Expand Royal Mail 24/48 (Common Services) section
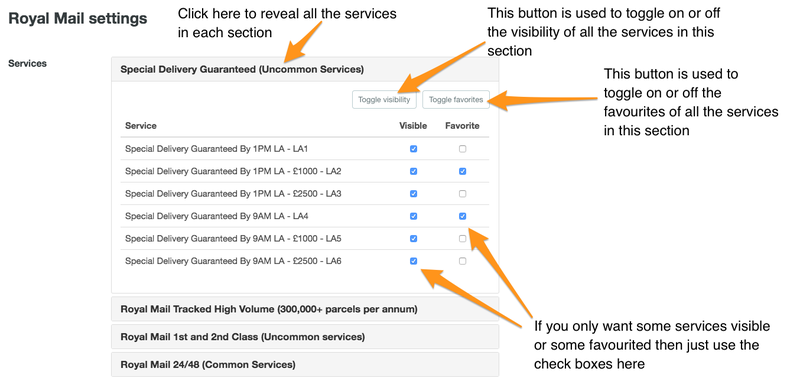800x378 pixels. point(305,365)
